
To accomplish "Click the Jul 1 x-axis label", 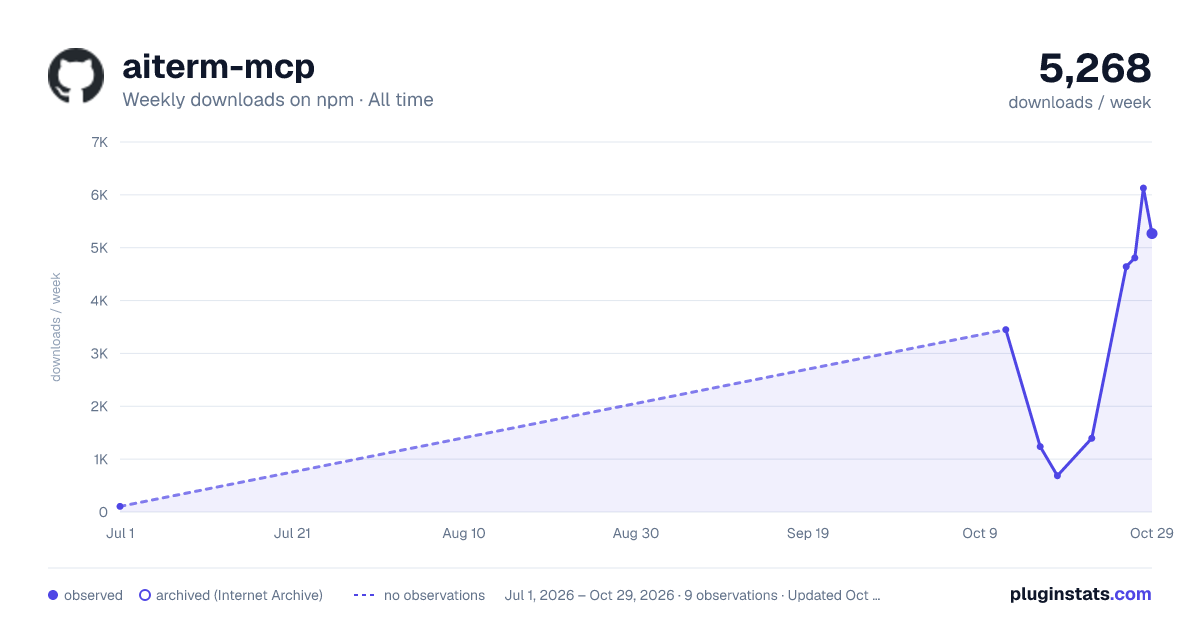I will [120, 533].
